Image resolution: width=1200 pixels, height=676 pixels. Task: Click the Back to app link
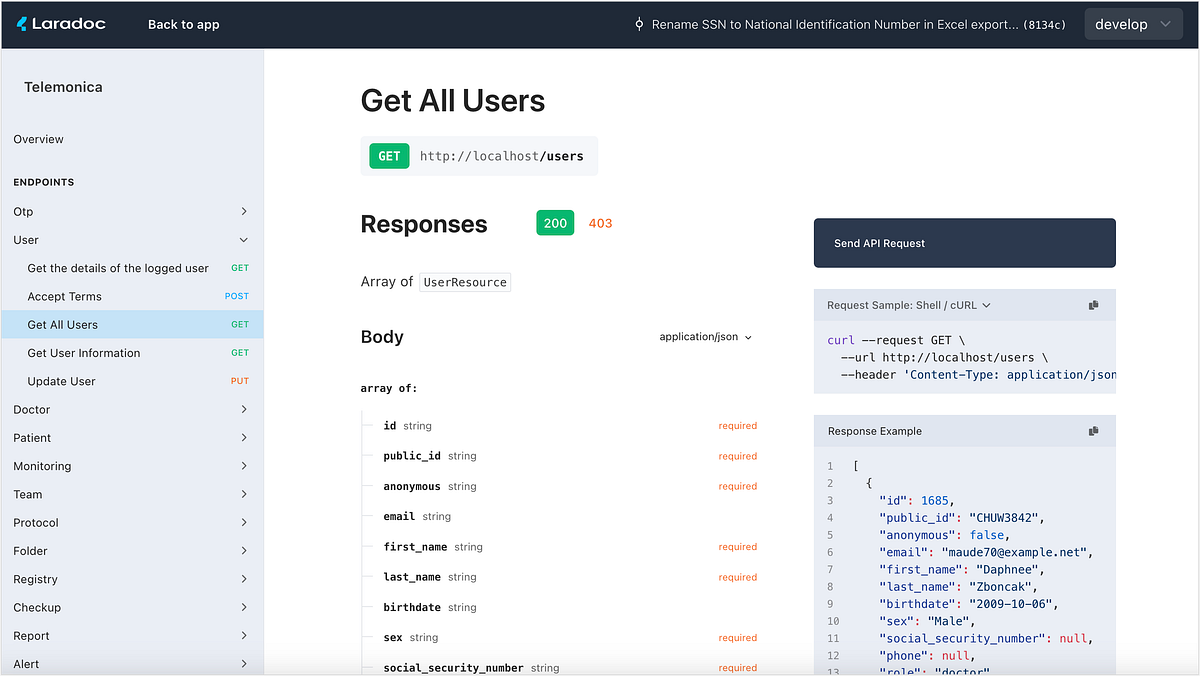[183, 23]
